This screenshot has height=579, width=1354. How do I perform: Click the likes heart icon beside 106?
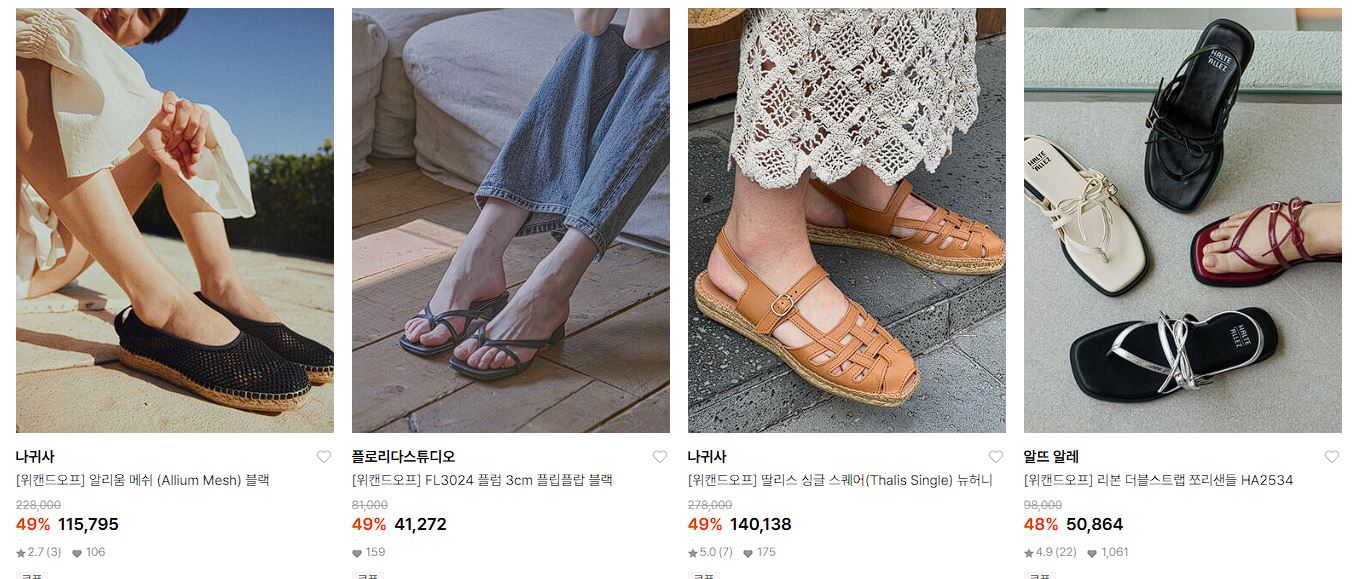(77, 553)
